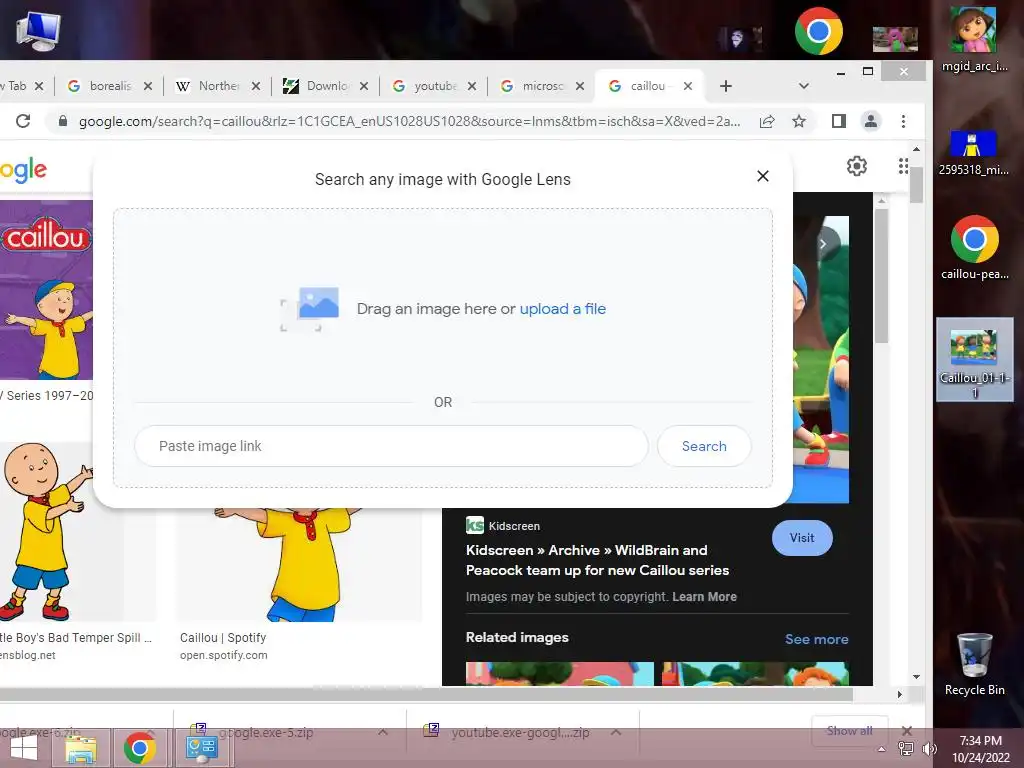Select the Computer desktop icon
The width and height of the screenshot is (1024, 768).
pos(39,31)
